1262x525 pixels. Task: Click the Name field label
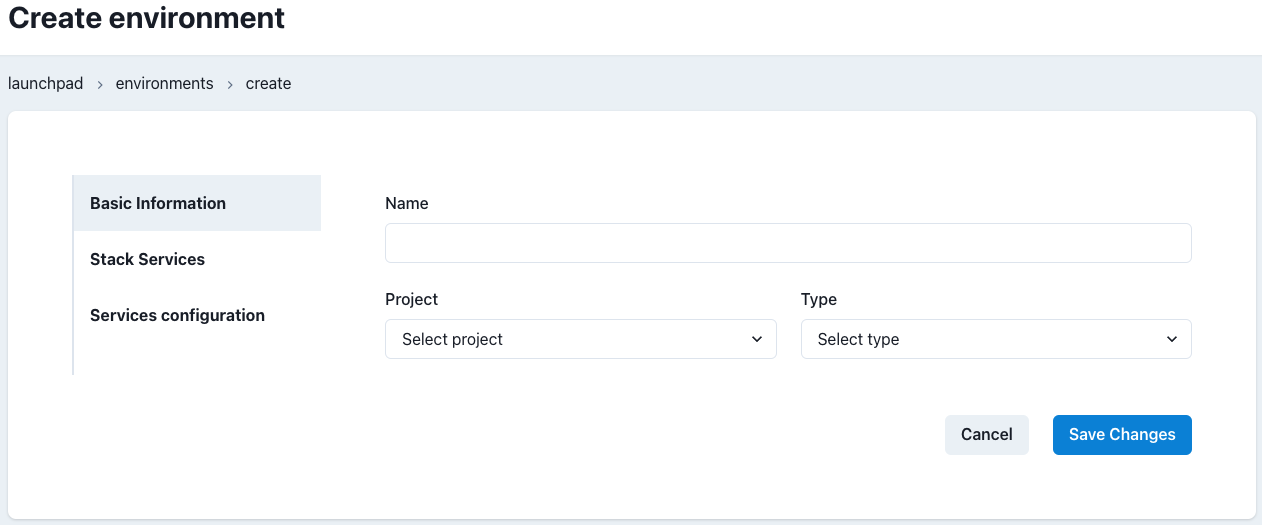coord(407,203)
